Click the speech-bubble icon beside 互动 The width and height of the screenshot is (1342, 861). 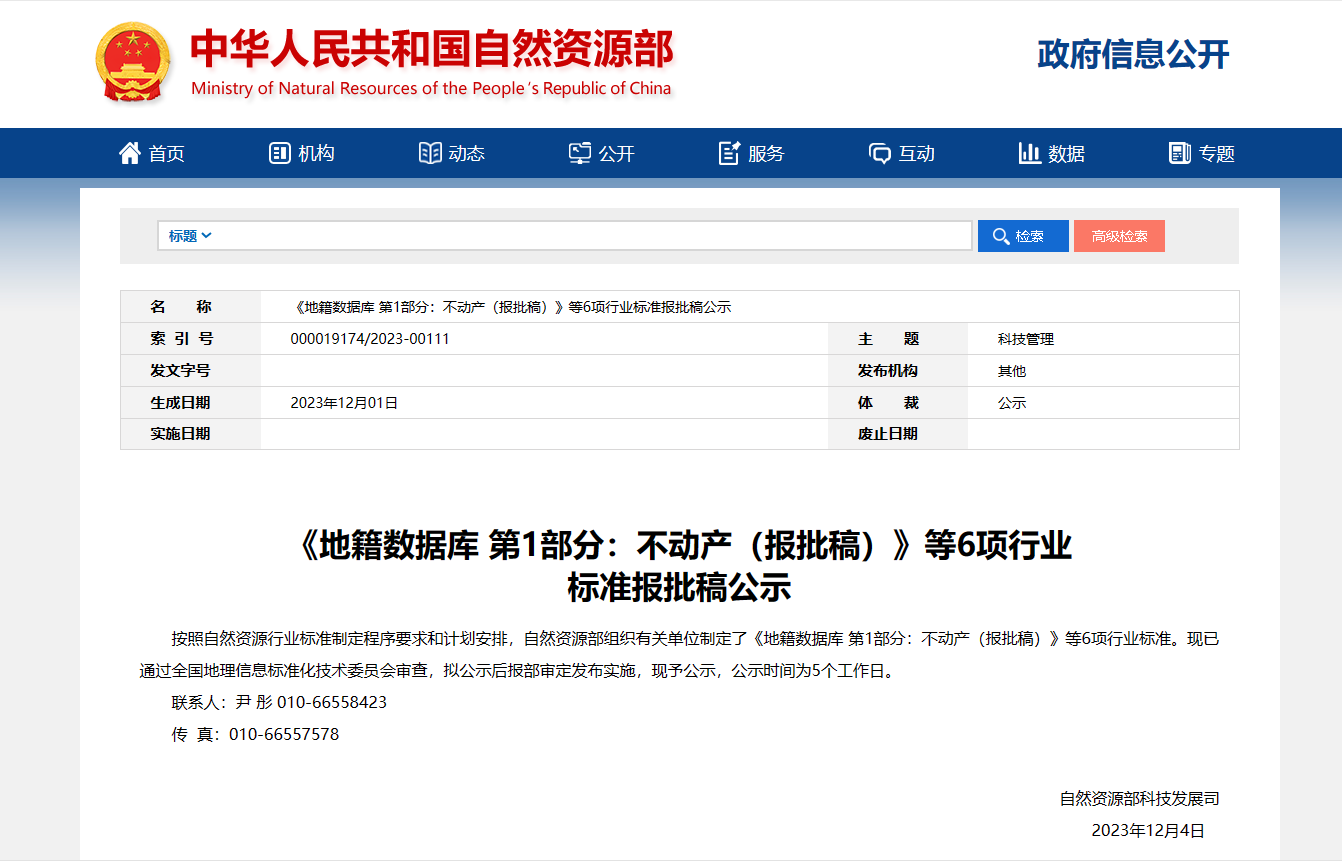tap(879, 152)
